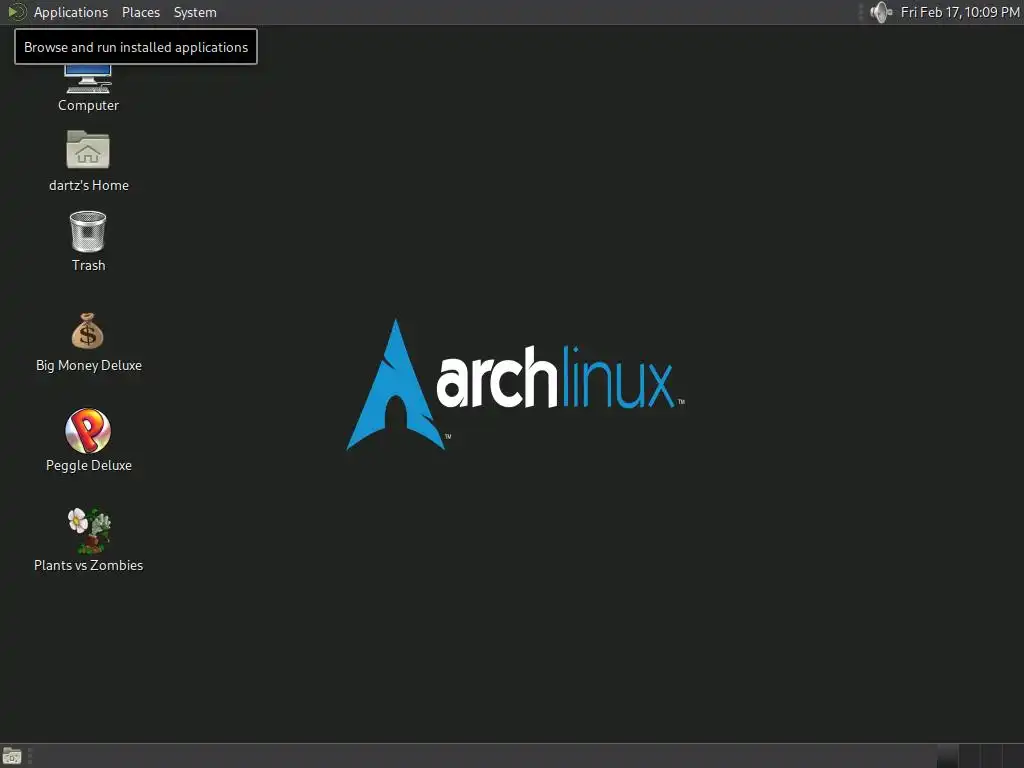Select the Peggle Deluxe game icon

[88, 440]
